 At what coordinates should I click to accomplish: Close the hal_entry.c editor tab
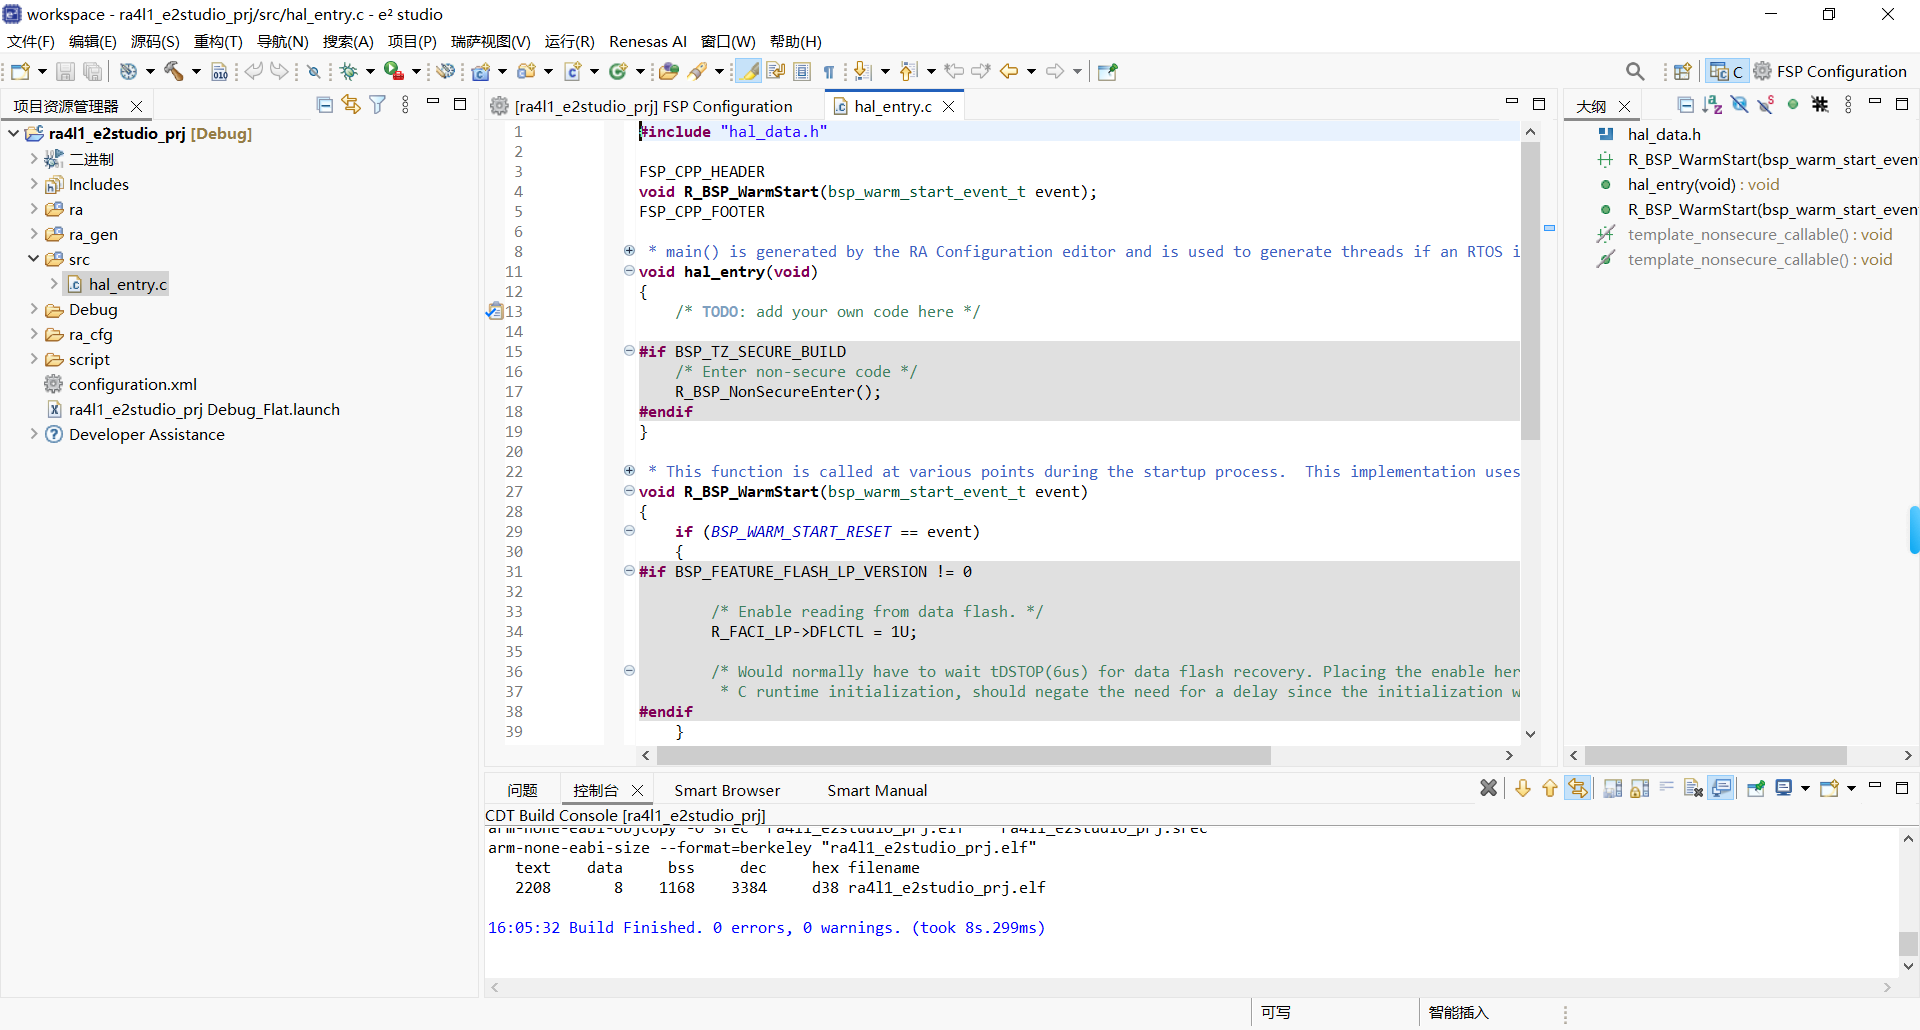tap(949, 106)
